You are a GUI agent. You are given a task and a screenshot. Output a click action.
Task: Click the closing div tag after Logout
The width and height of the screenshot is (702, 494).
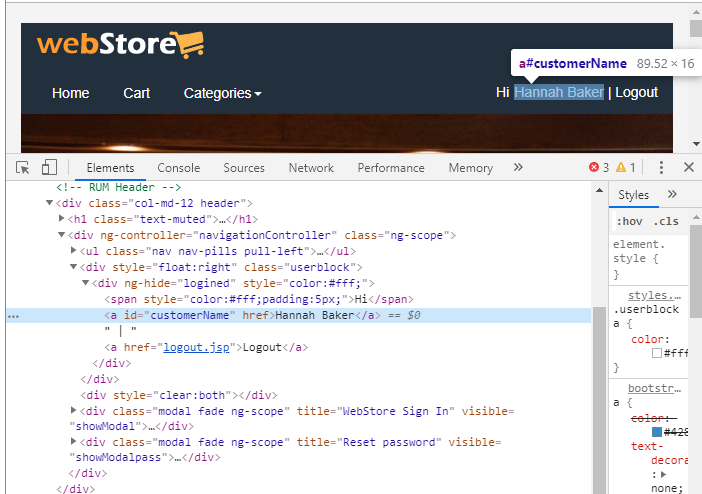point(112,363)
